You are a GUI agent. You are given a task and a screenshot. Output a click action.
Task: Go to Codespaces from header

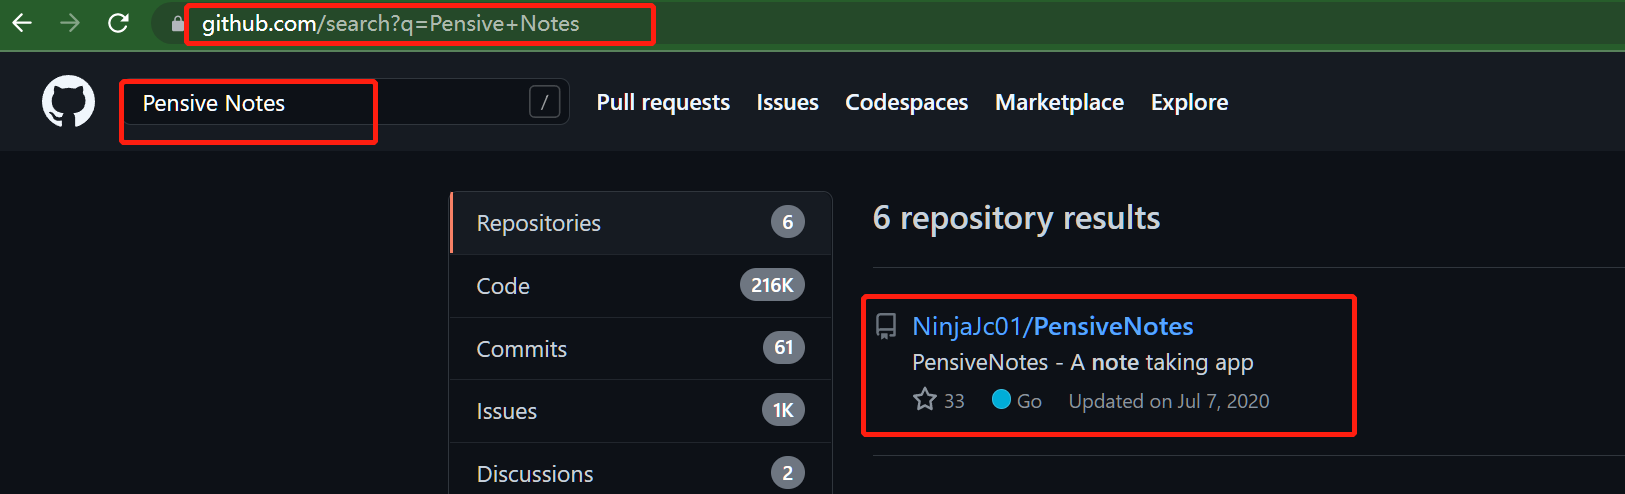click(906, 103)
